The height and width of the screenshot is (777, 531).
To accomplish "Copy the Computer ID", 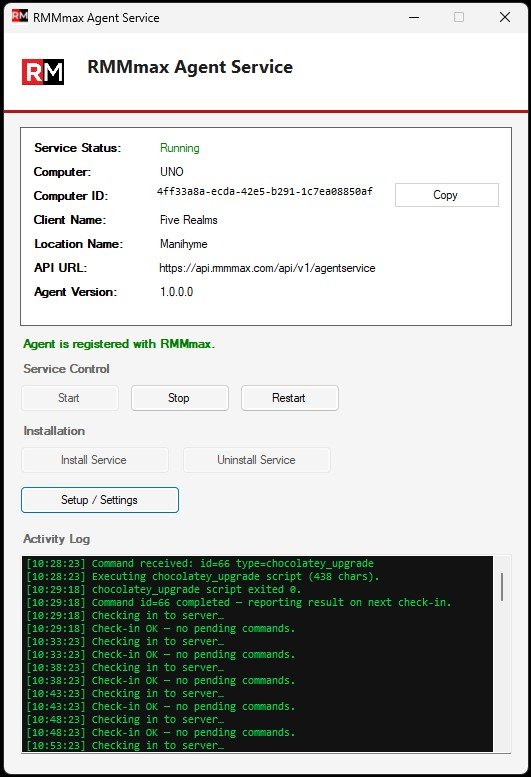I will (x=446, y=195).
